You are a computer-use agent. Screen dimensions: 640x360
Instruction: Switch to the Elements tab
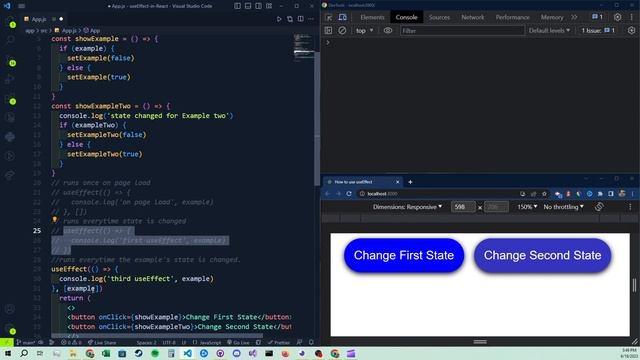[372, 17]
